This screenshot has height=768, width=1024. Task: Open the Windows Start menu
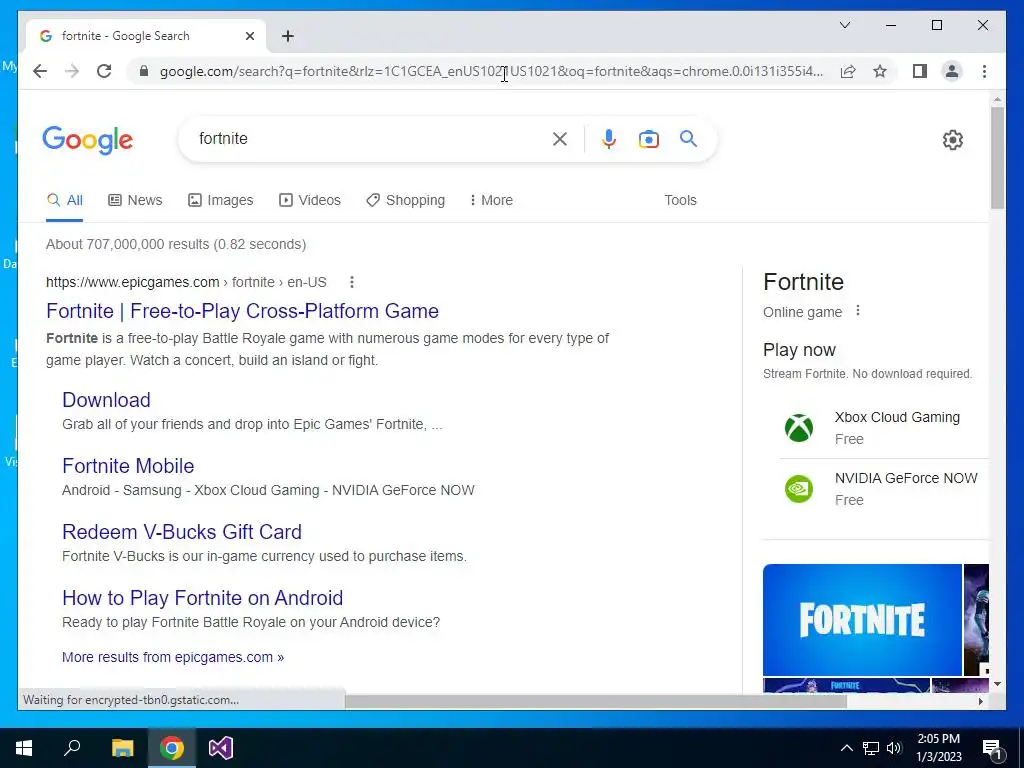24,748
